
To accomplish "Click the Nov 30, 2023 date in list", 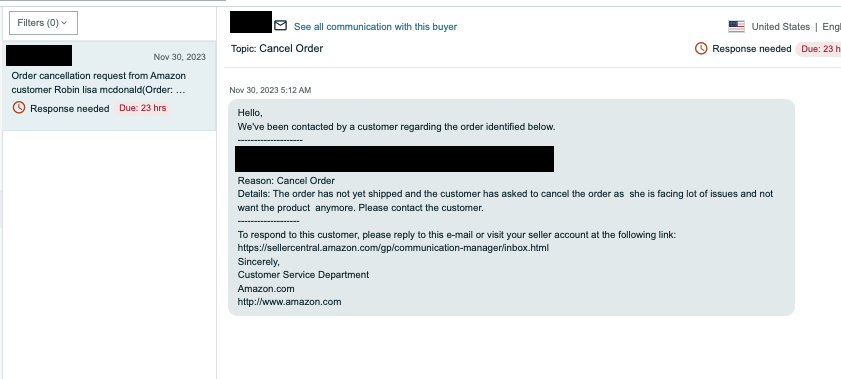I will 180,57.
